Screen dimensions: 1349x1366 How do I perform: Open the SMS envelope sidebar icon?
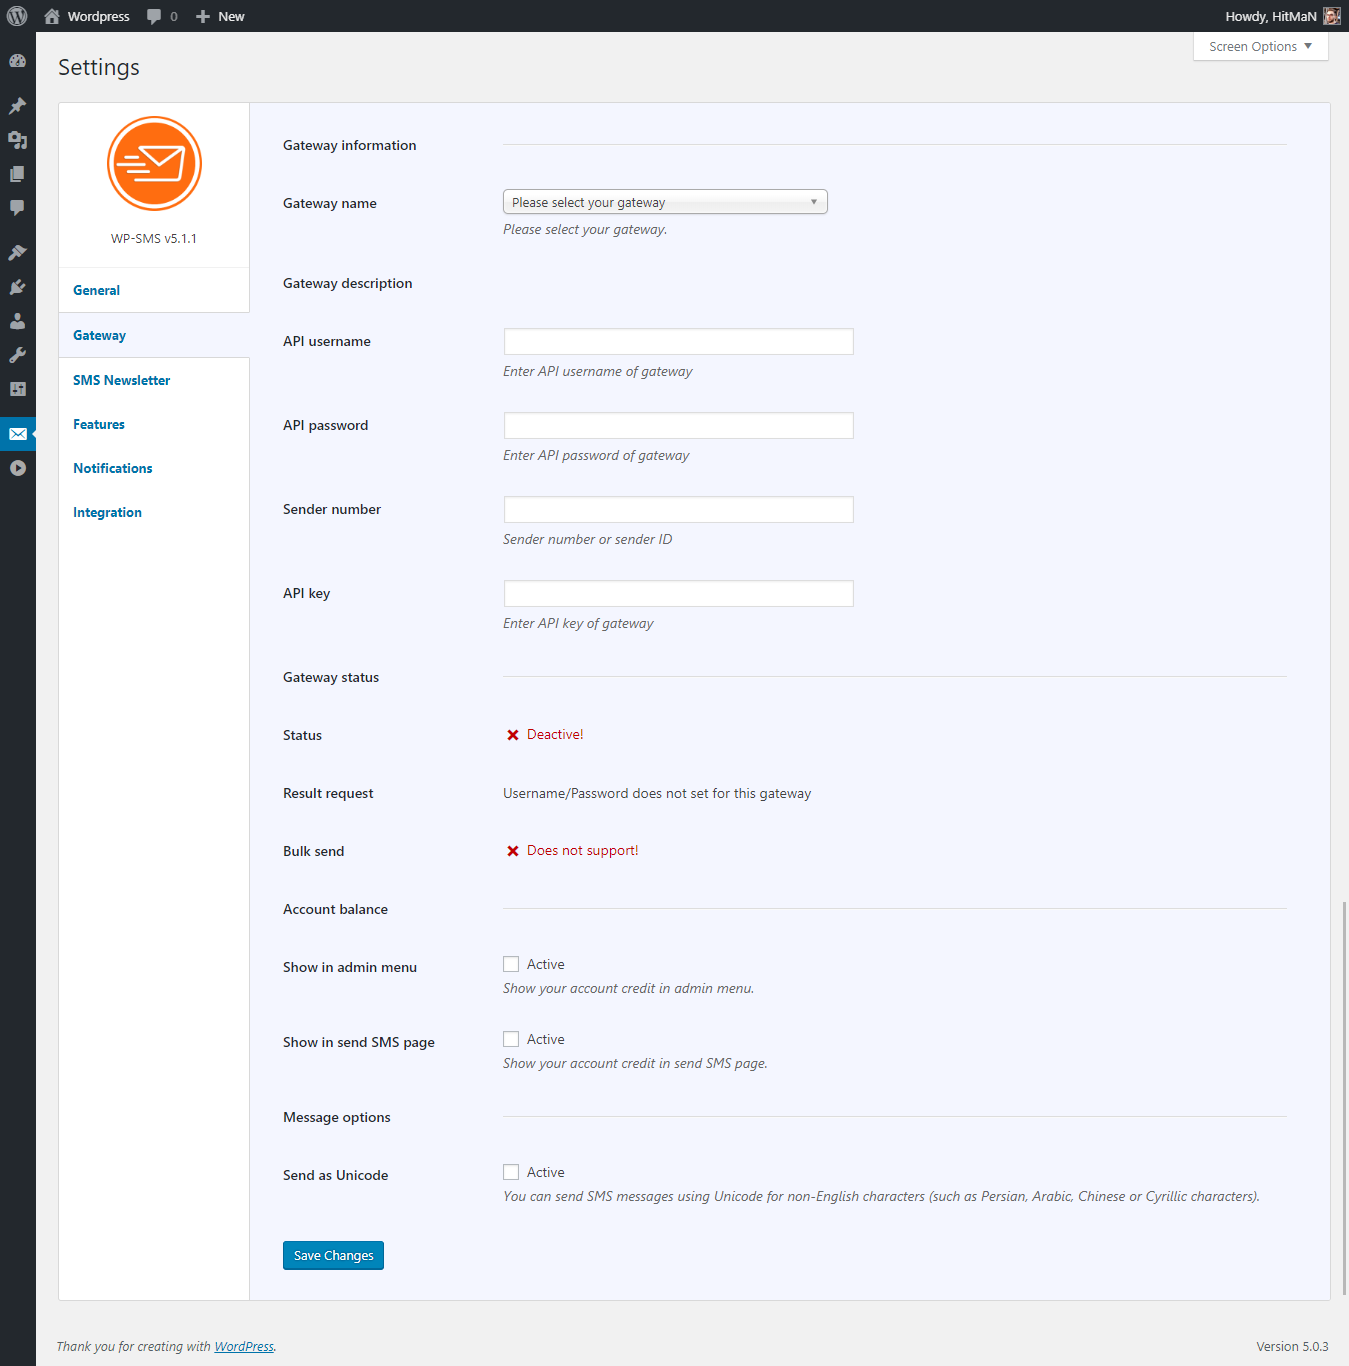click(18, 434)
